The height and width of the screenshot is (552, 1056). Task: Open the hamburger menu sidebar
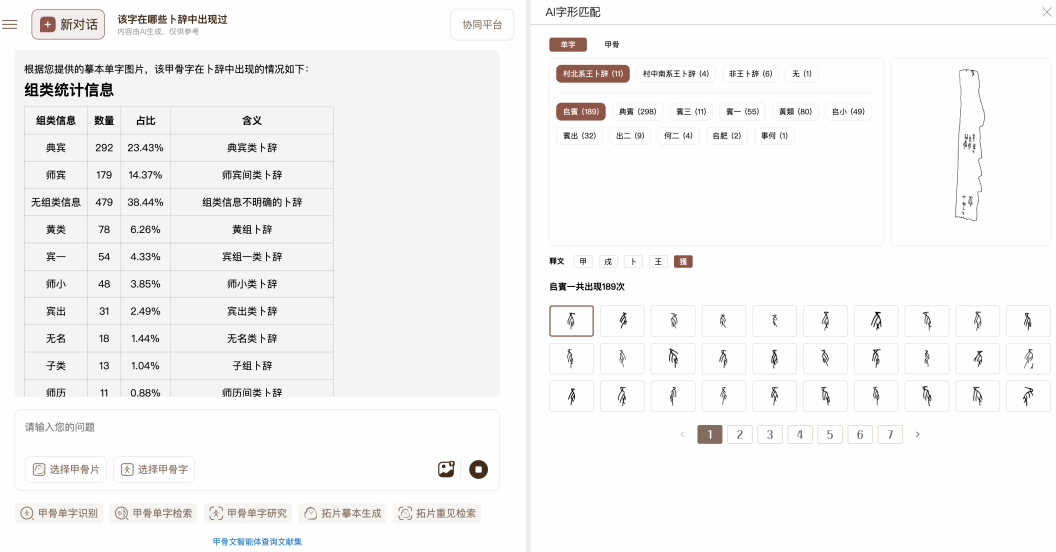point(10,24)
